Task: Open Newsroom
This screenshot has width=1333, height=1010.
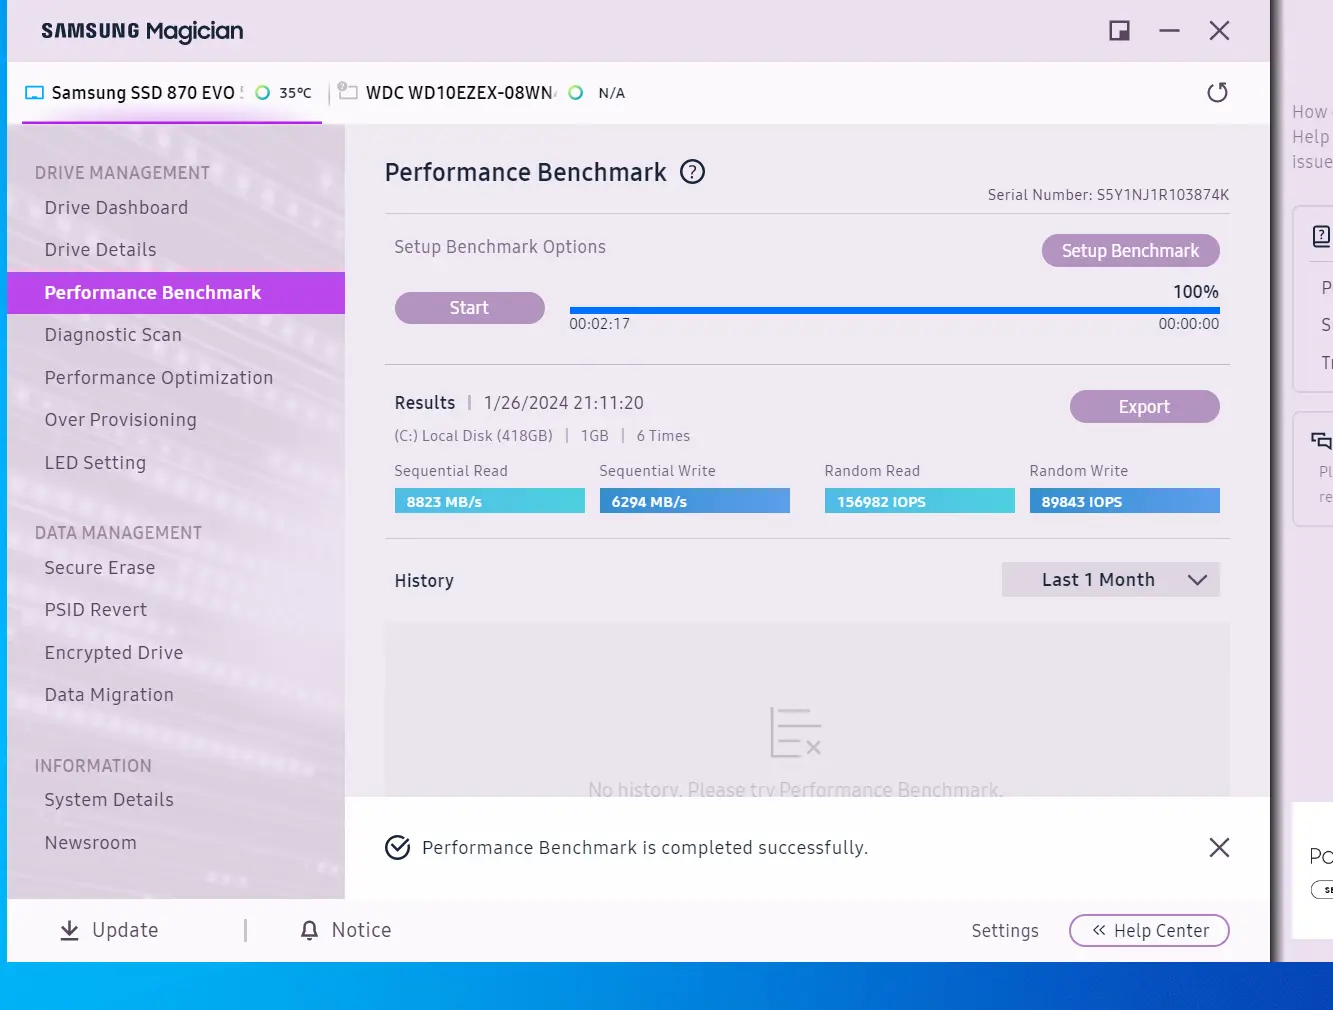Action: [x=90, y=843]
